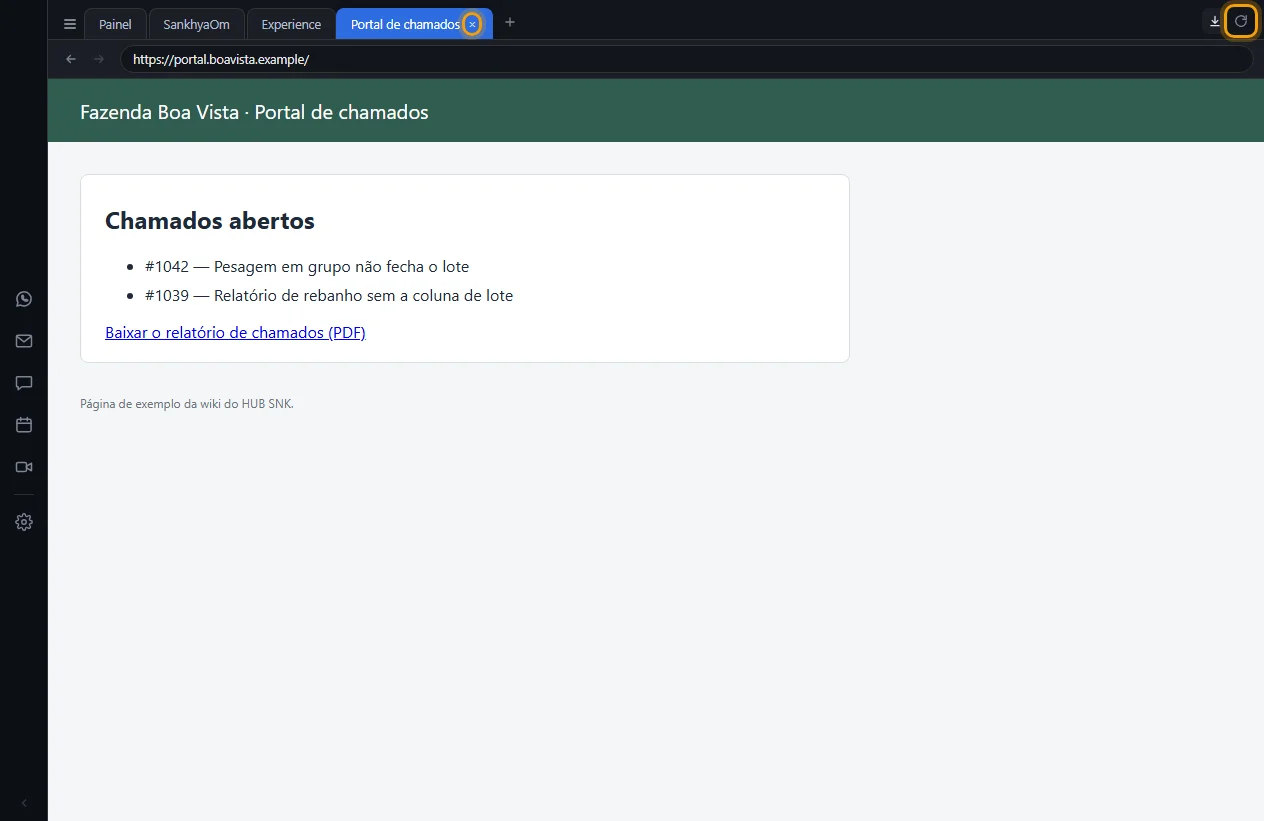The width and height of the screenshot is (1264, 821).
Task: Open settings gear in the sidebar
Action: coord(24,522)
